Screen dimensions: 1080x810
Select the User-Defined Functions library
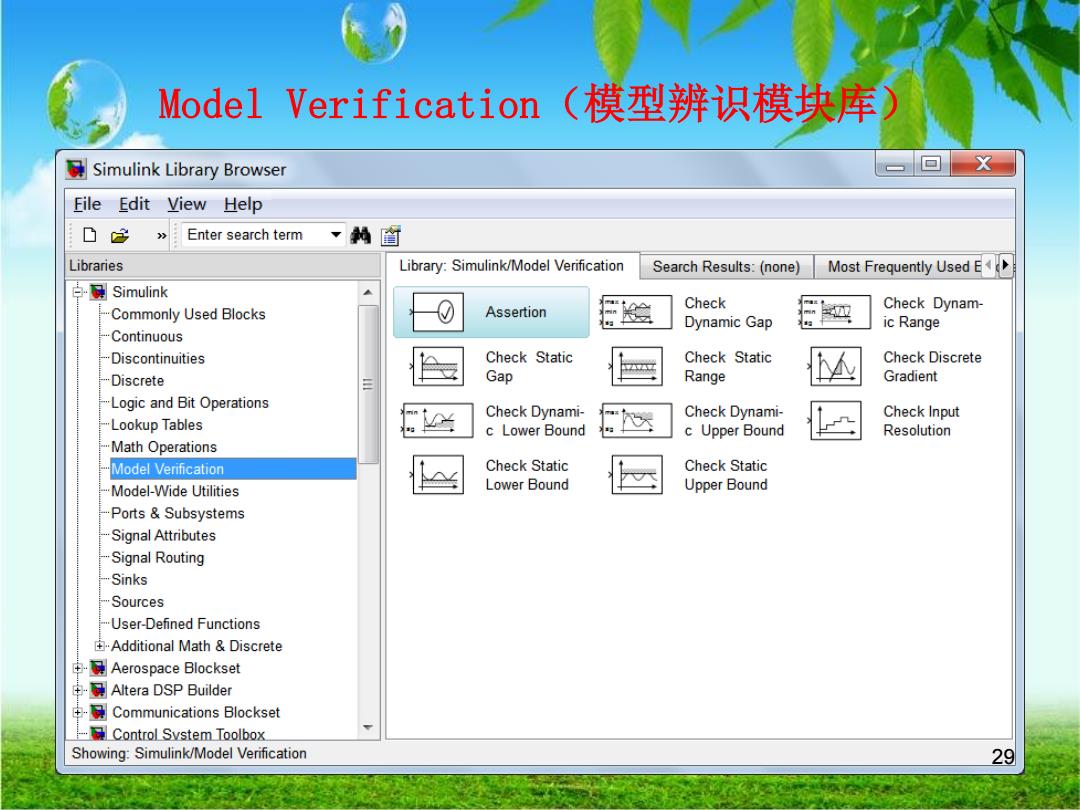pos(185,624)
